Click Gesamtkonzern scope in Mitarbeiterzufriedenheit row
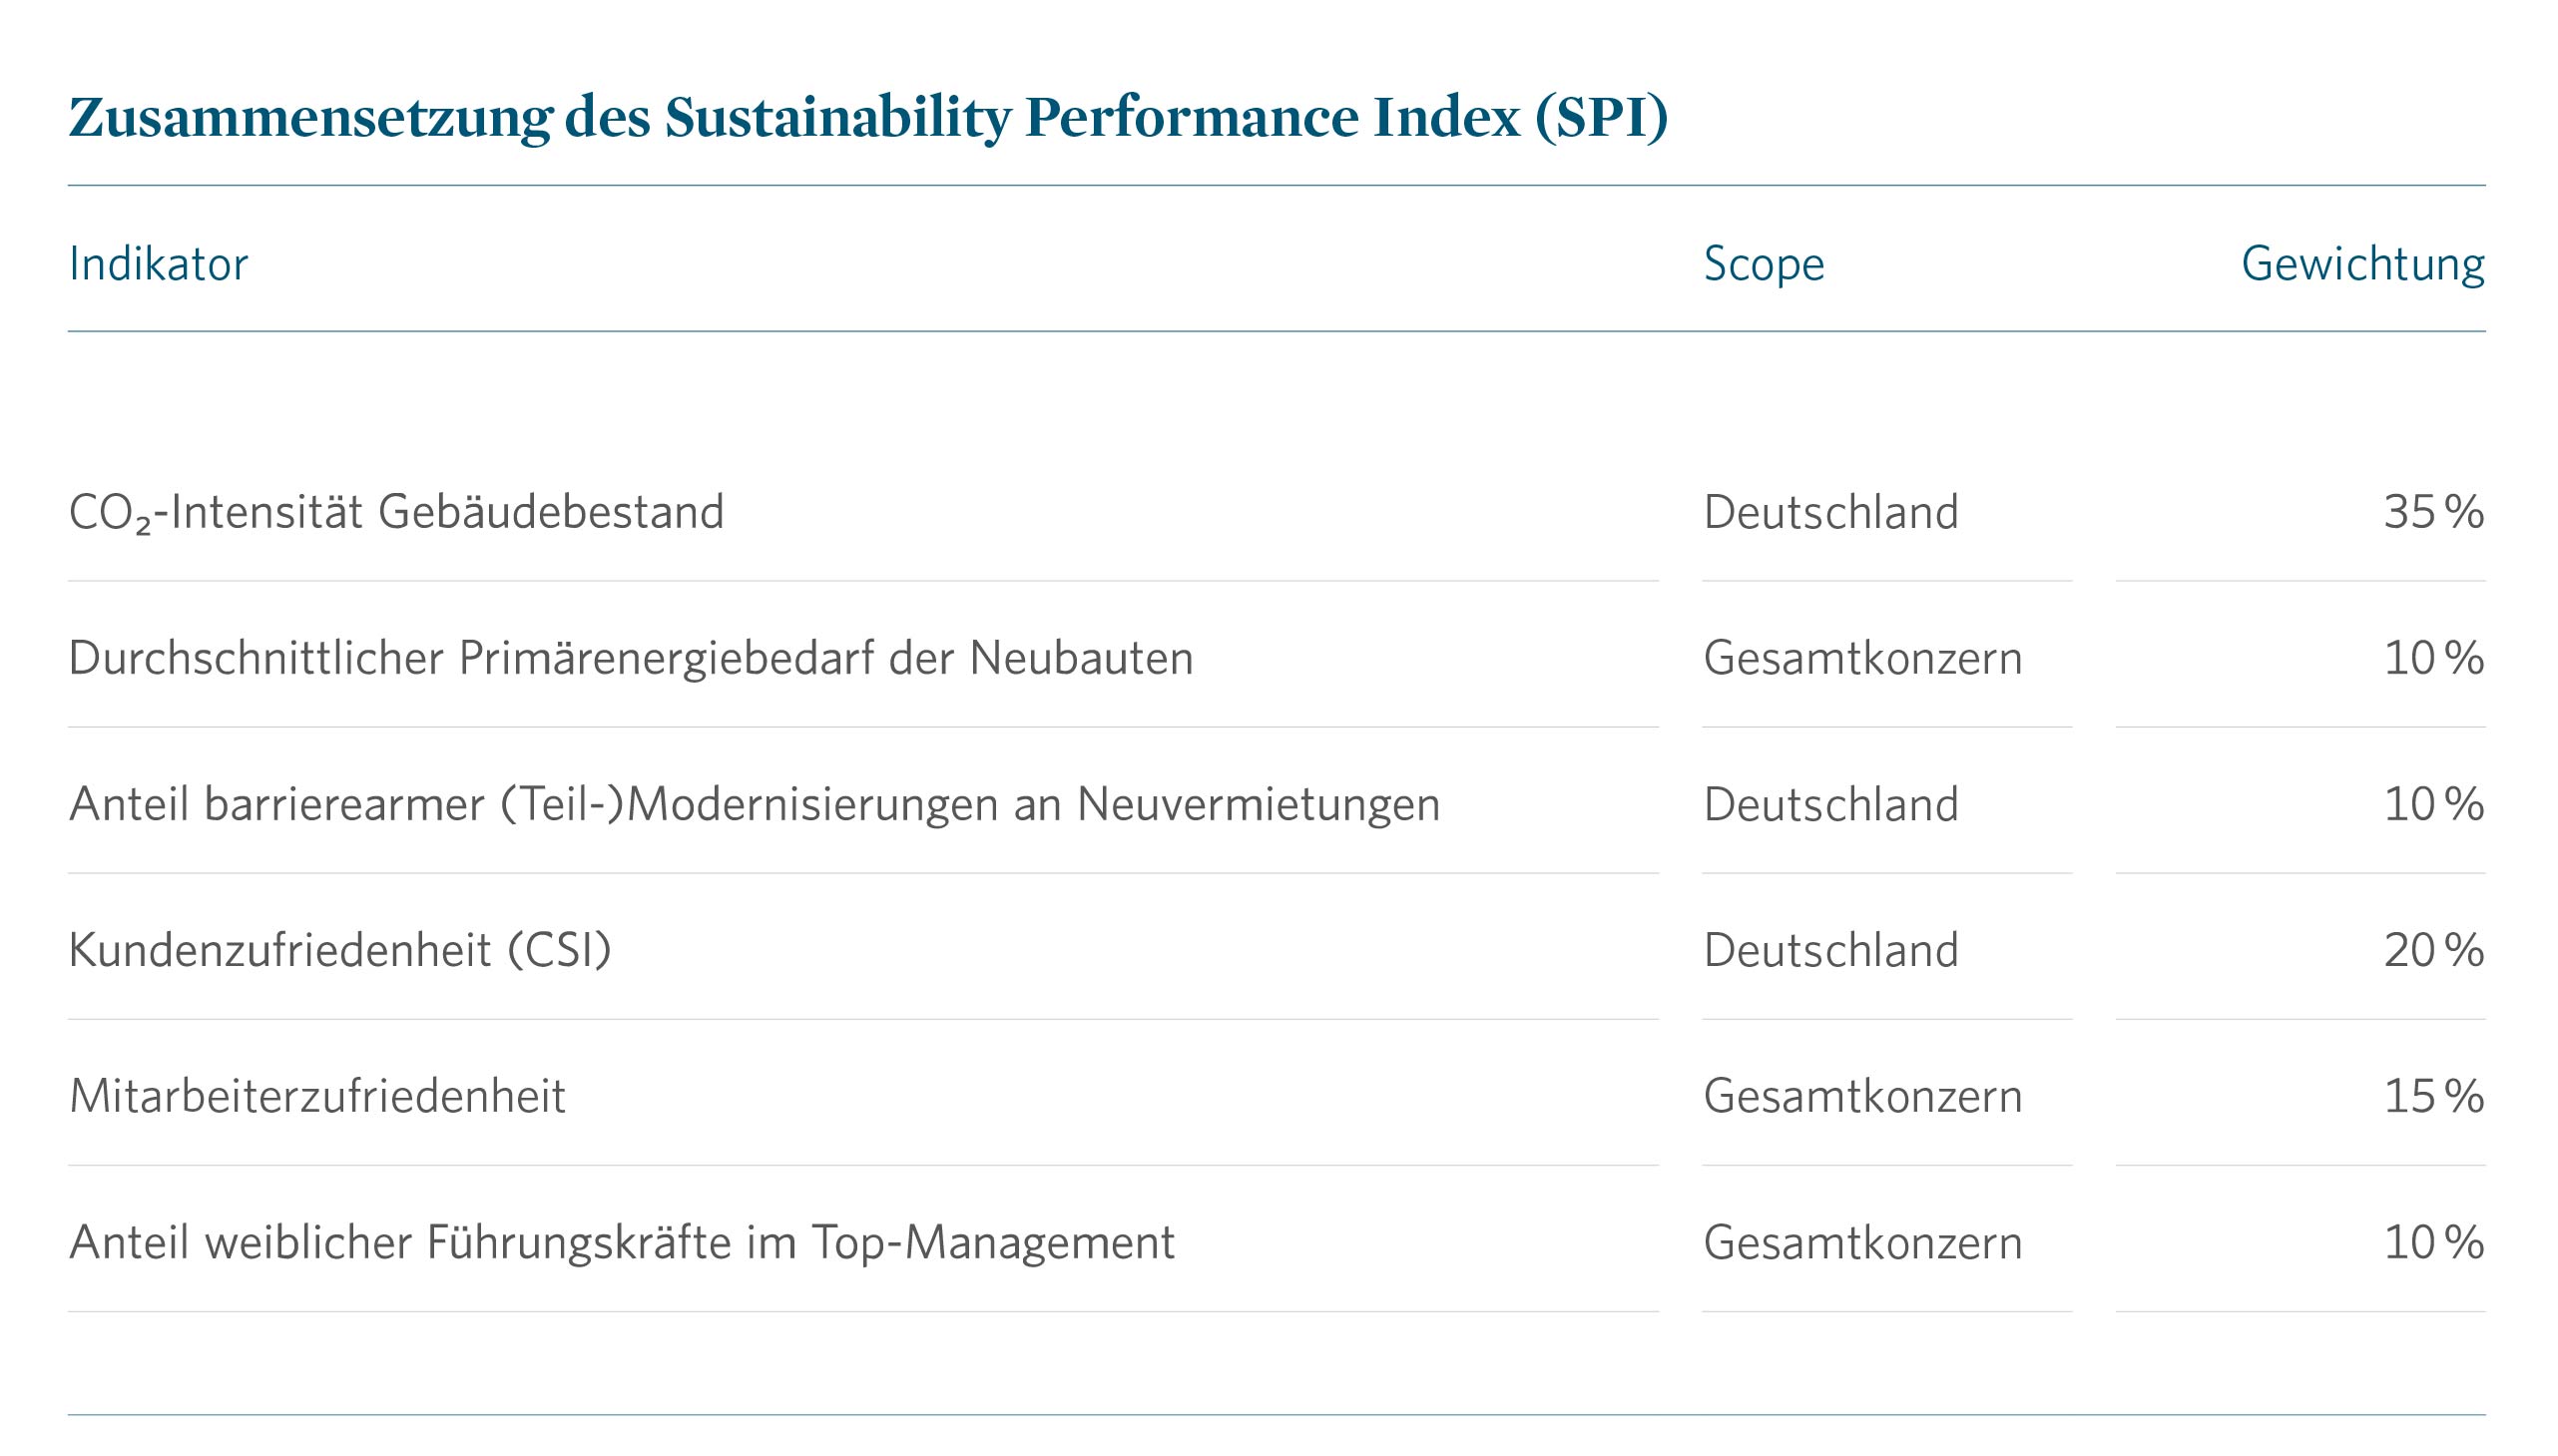The image size is (2558, 1456). (x=1862, y=1096)
